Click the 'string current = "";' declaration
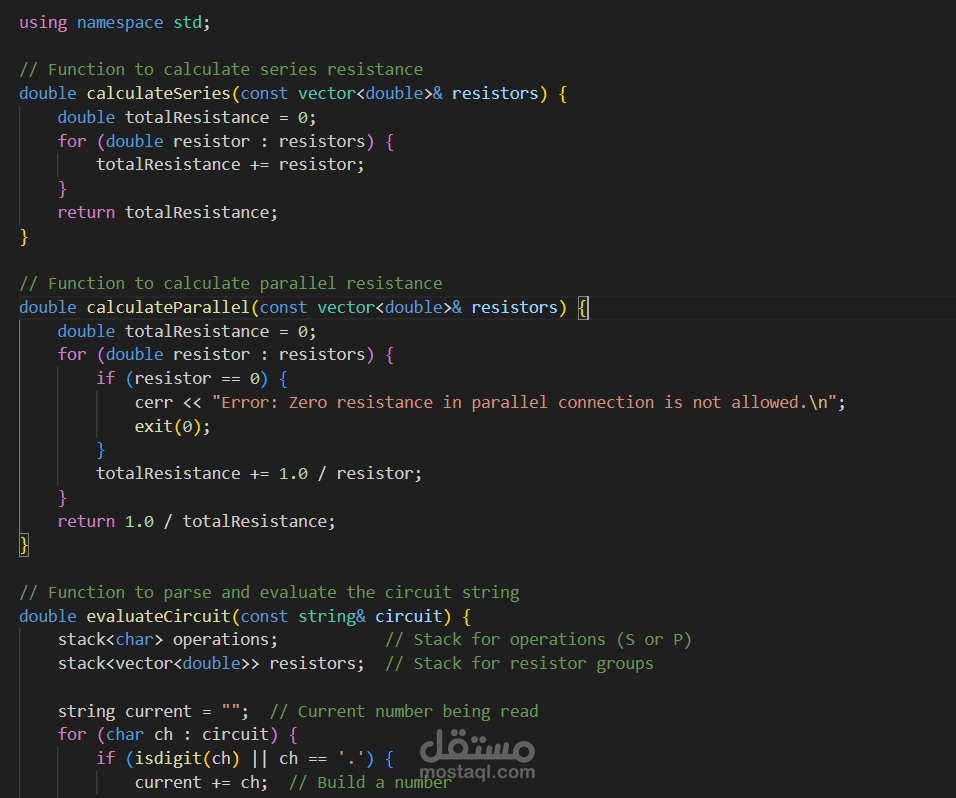Image resolution: width=956 pixels, height=798 pixels. pos(153,711)
